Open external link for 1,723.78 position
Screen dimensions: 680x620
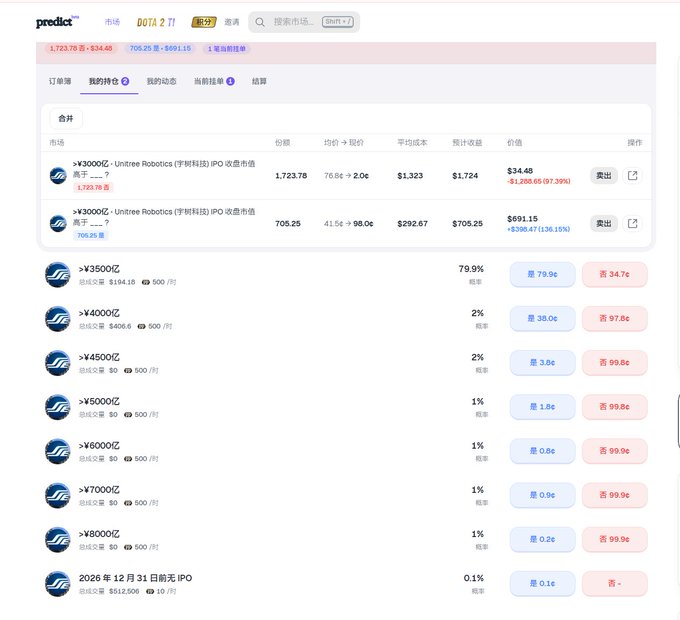[632, 176]
